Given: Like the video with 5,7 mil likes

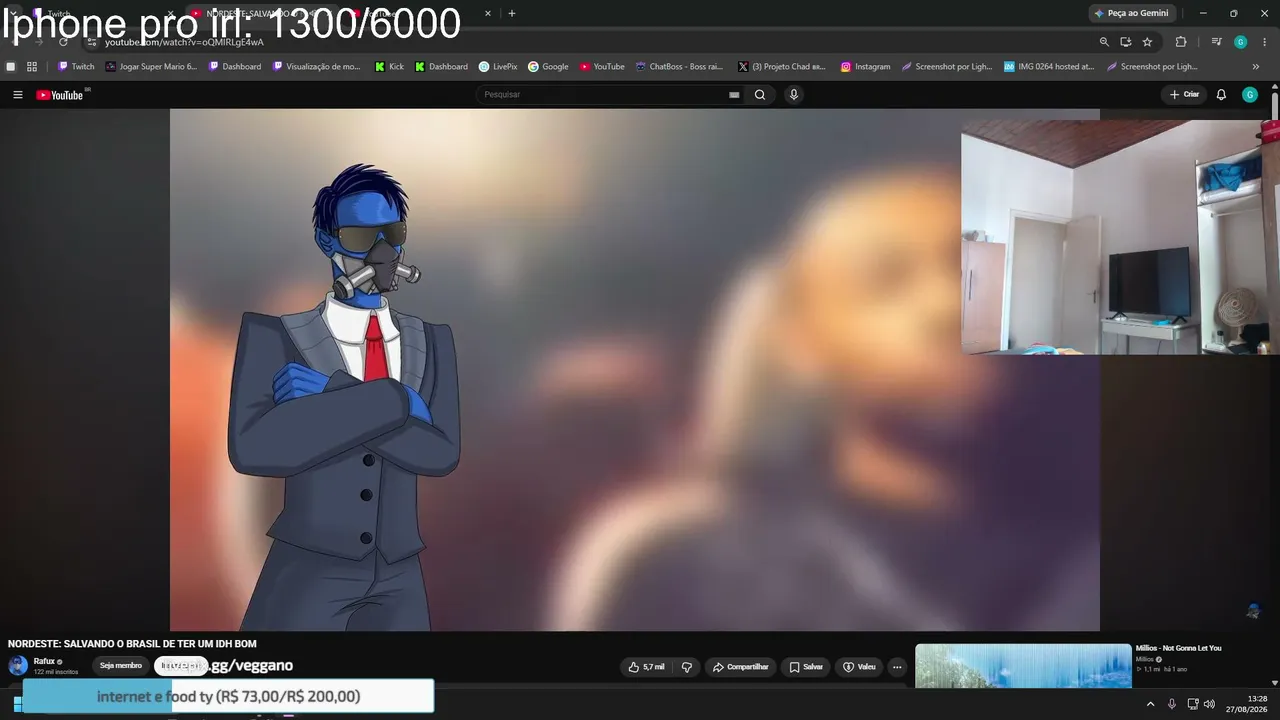Looking at the screenshot, I should coord(646,667).
